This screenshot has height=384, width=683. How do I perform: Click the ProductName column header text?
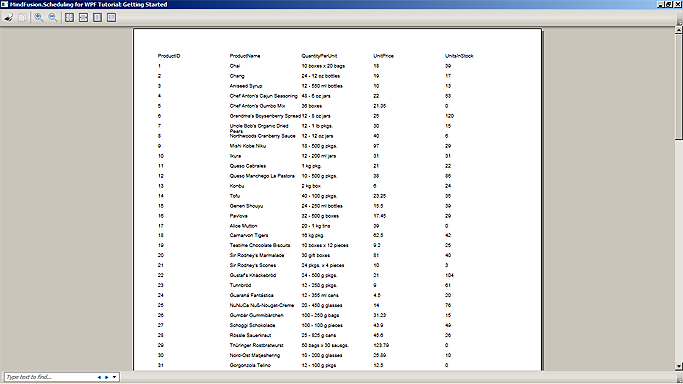pos(245,56)
